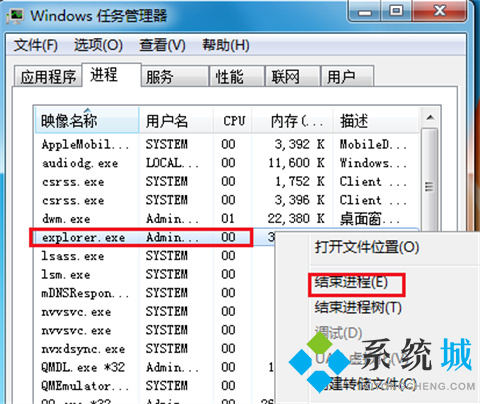Open the 查看(V) menu
Screen dimensions: 480x404
coord(162,45)
